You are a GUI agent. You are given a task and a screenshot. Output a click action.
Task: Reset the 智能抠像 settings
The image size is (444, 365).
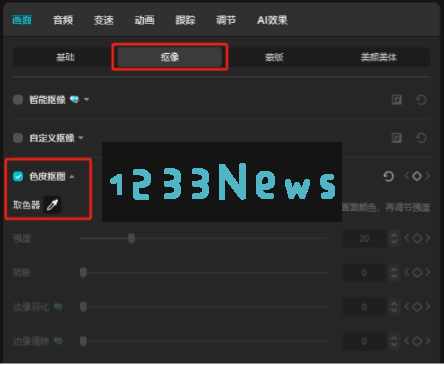click(421, 100)
